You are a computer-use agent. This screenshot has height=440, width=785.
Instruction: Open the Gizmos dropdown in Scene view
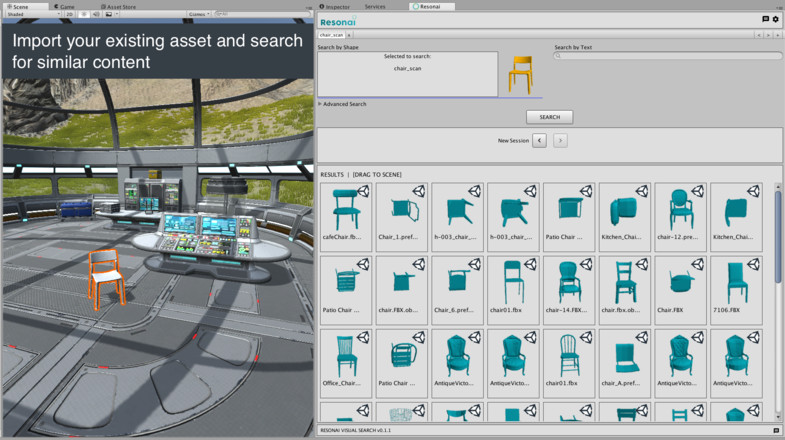coord(199,14)
